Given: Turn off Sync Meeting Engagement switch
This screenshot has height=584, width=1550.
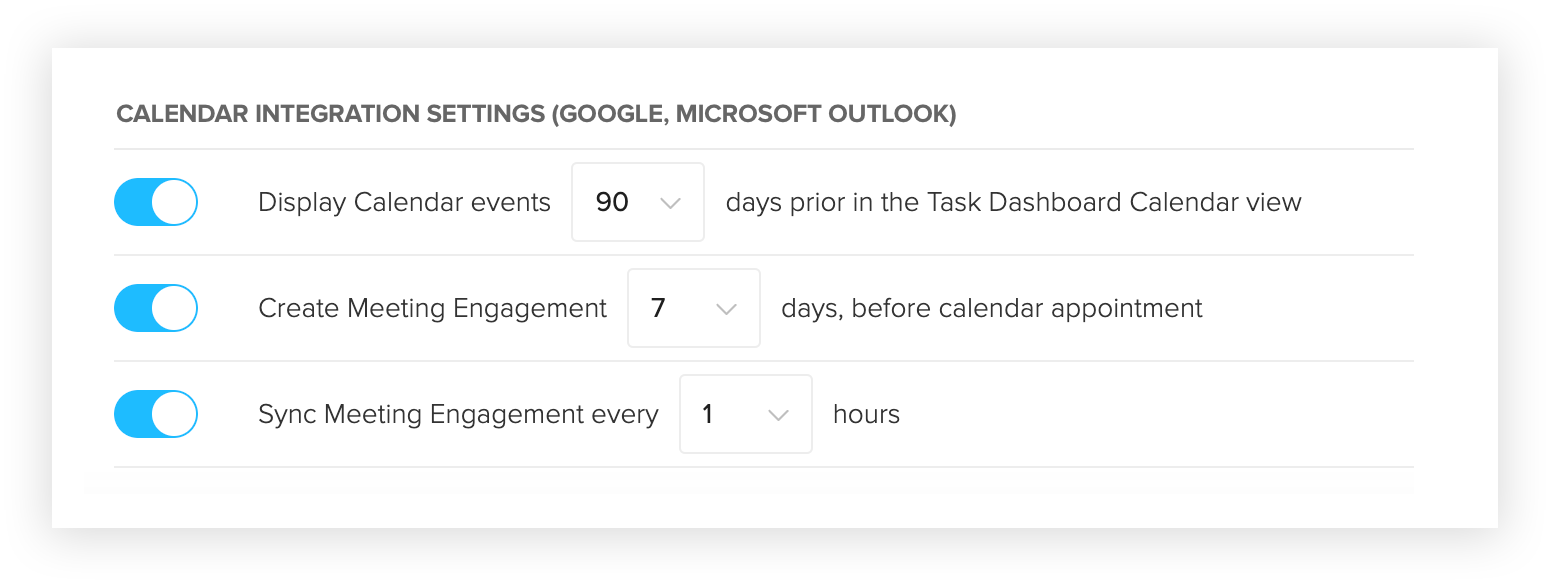Looking at the screenshot, I should 156,414.
